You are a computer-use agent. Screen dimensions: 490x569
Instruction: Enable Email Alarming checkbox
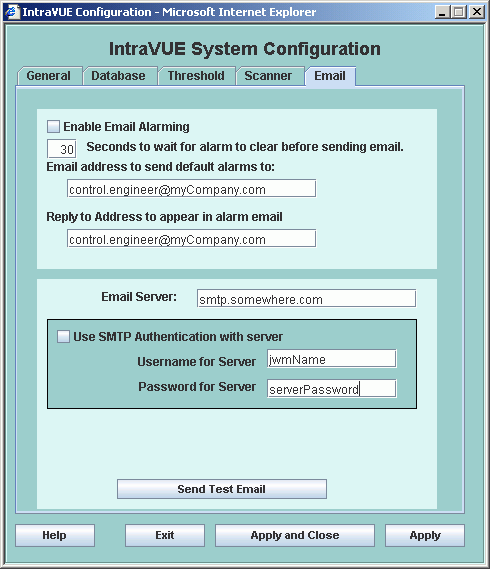[53, 127]
